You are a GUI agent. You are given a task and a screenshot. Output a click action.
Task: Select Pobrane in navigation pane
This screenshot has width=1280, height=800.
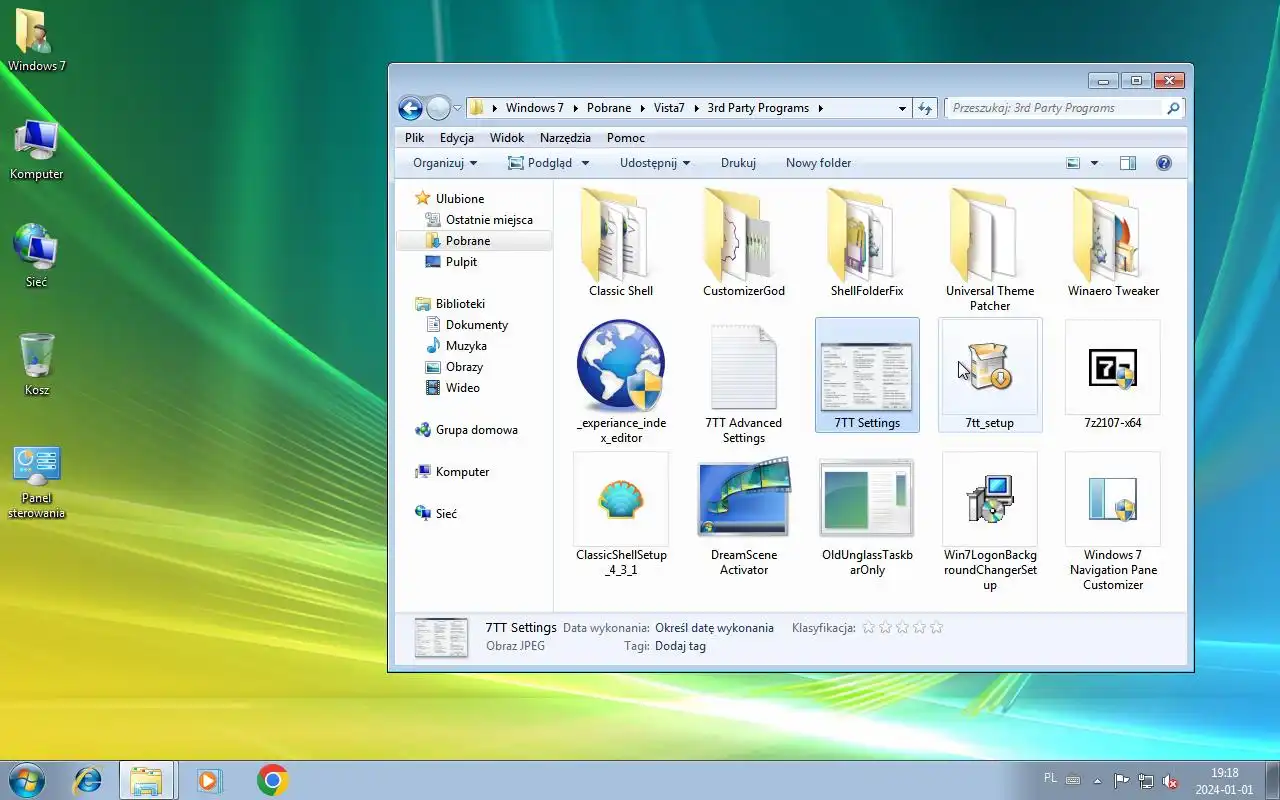[474, 241]
